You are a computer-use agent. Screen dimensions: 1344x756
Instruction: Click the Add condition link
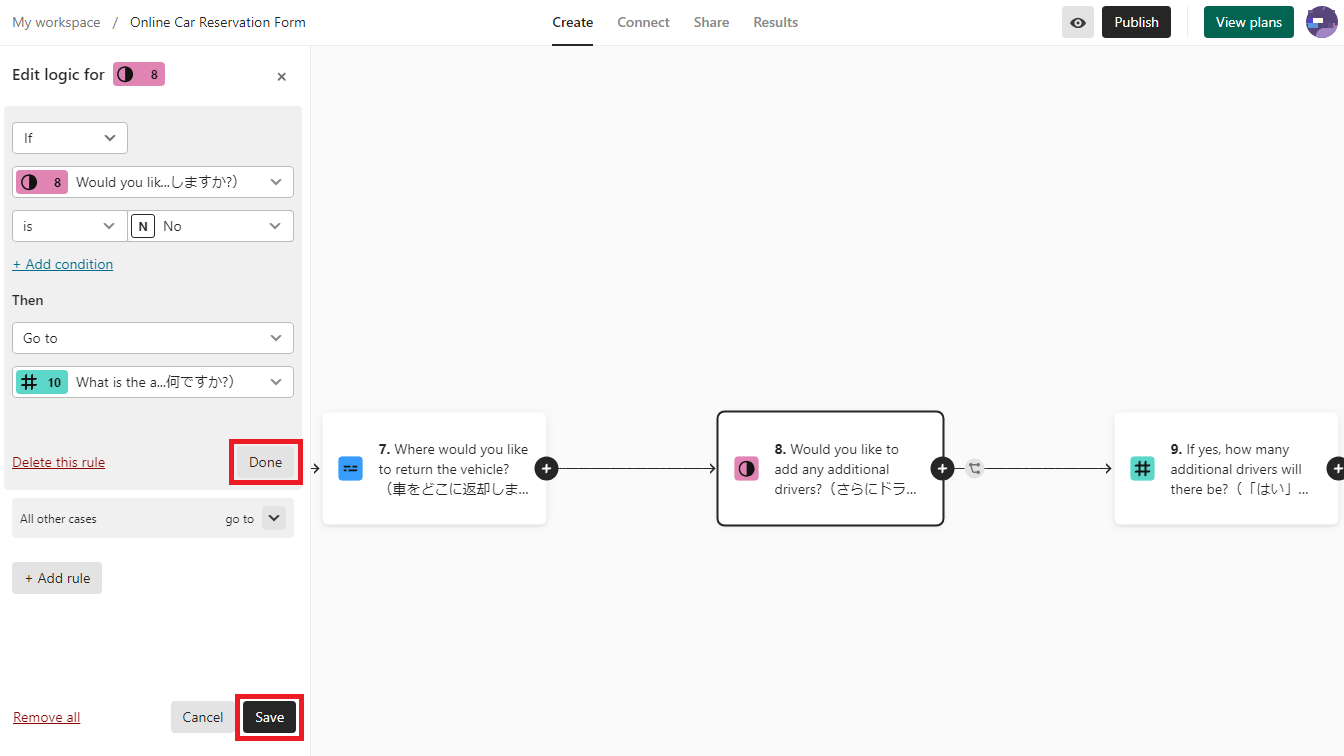(63, 264)
